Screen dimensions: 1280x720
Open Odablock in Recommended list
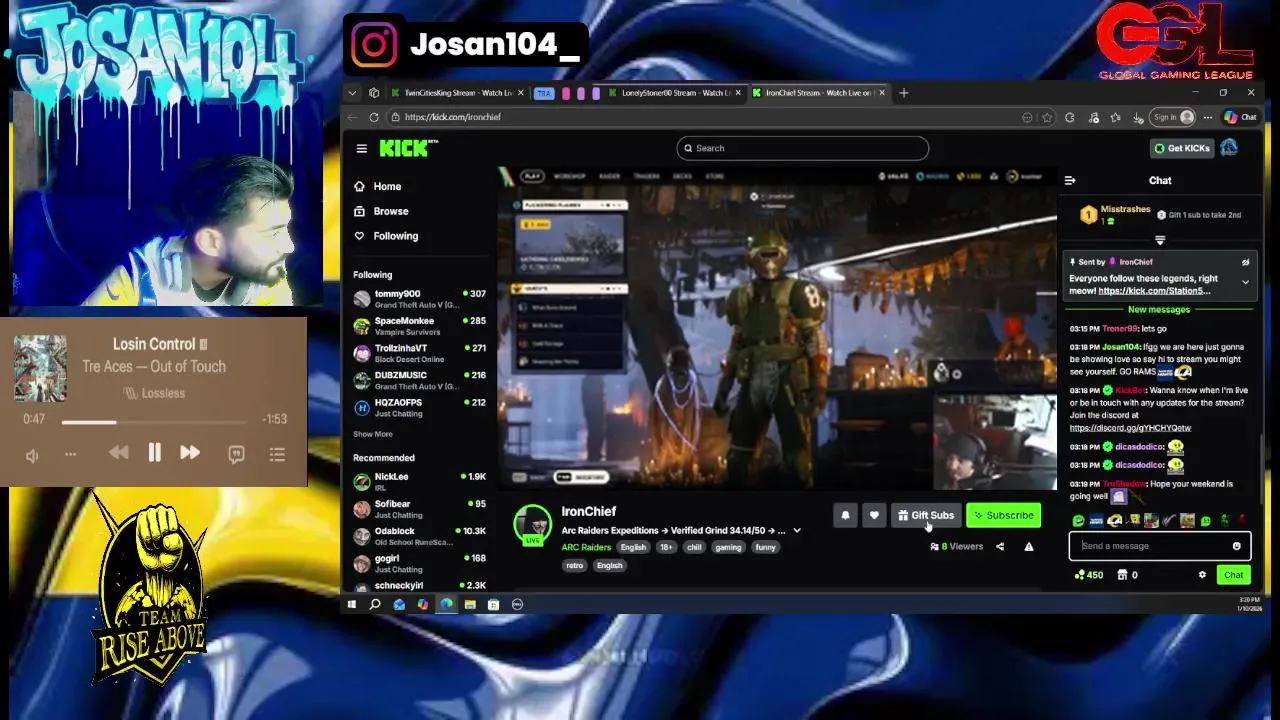[x=419, y=536]
